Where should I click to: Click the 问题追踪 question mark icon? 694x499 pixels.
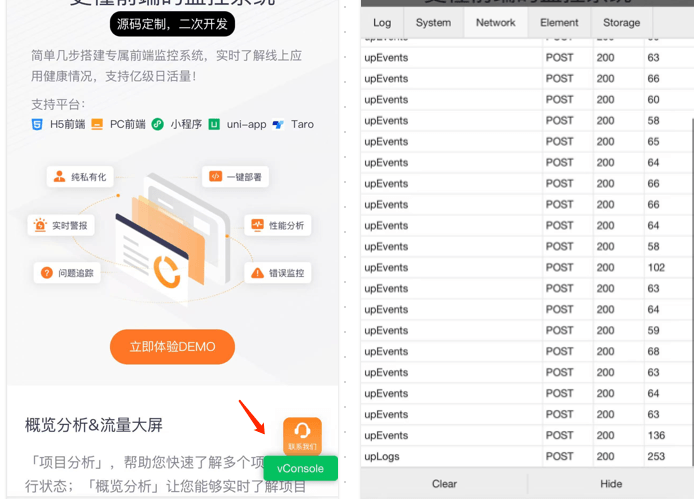(x=46, y=273)
